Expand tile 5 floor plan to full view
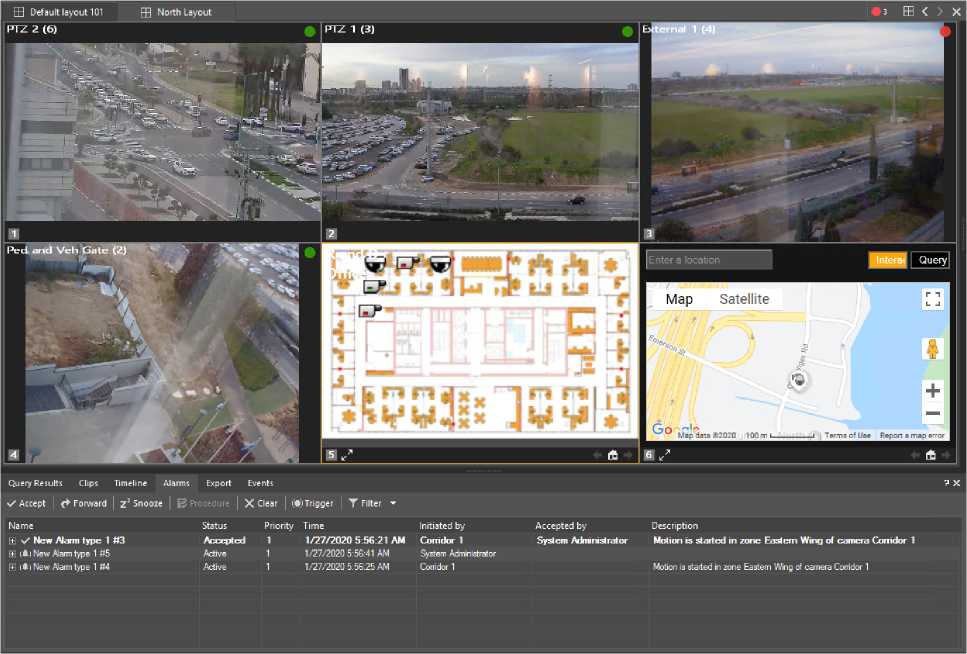967x654 pixels. [347, 455]
